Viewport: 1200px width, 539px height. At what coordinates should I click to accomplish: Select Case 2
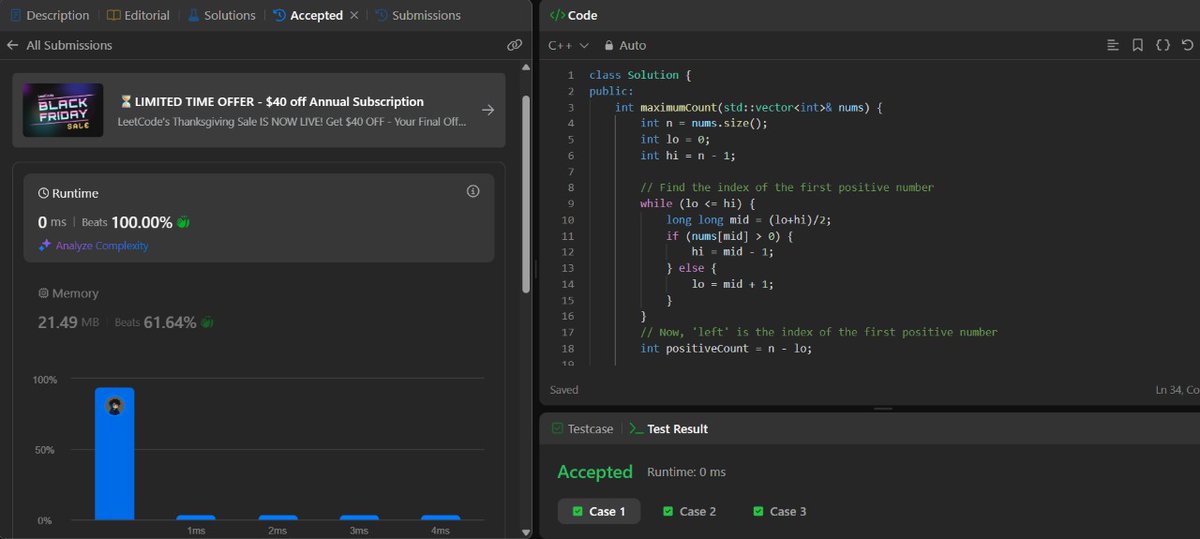[x=689, y=511]
